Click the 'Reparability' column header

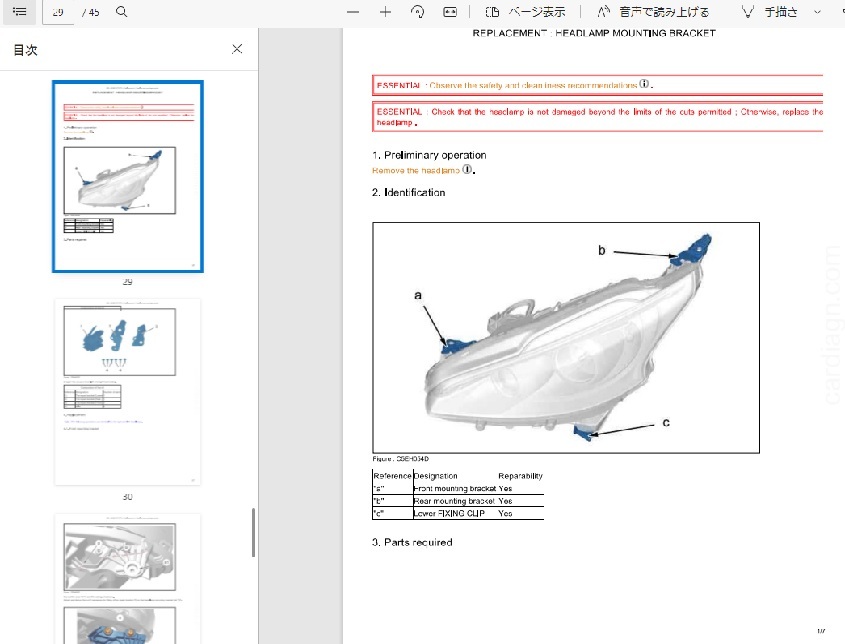(x=521, y=476)
